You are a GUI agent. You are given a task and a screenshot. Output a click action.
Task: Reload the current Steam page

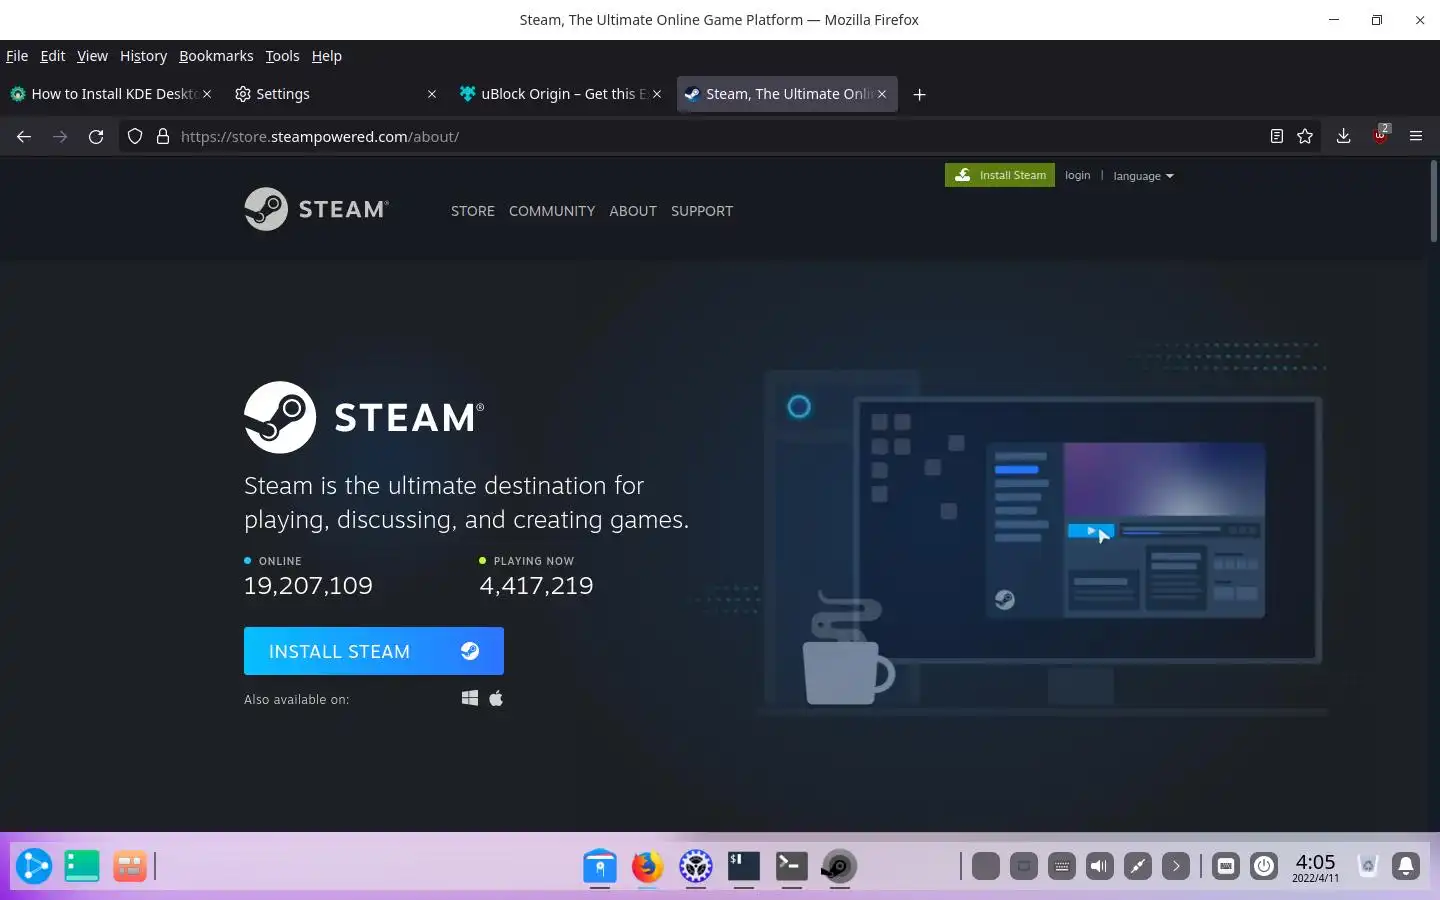(96, 136)
